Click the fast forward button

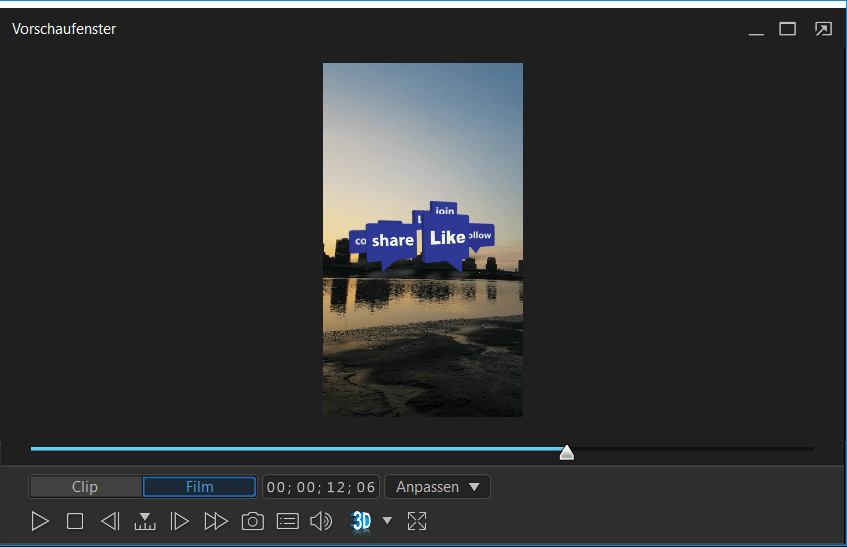(x=216, y=521)
